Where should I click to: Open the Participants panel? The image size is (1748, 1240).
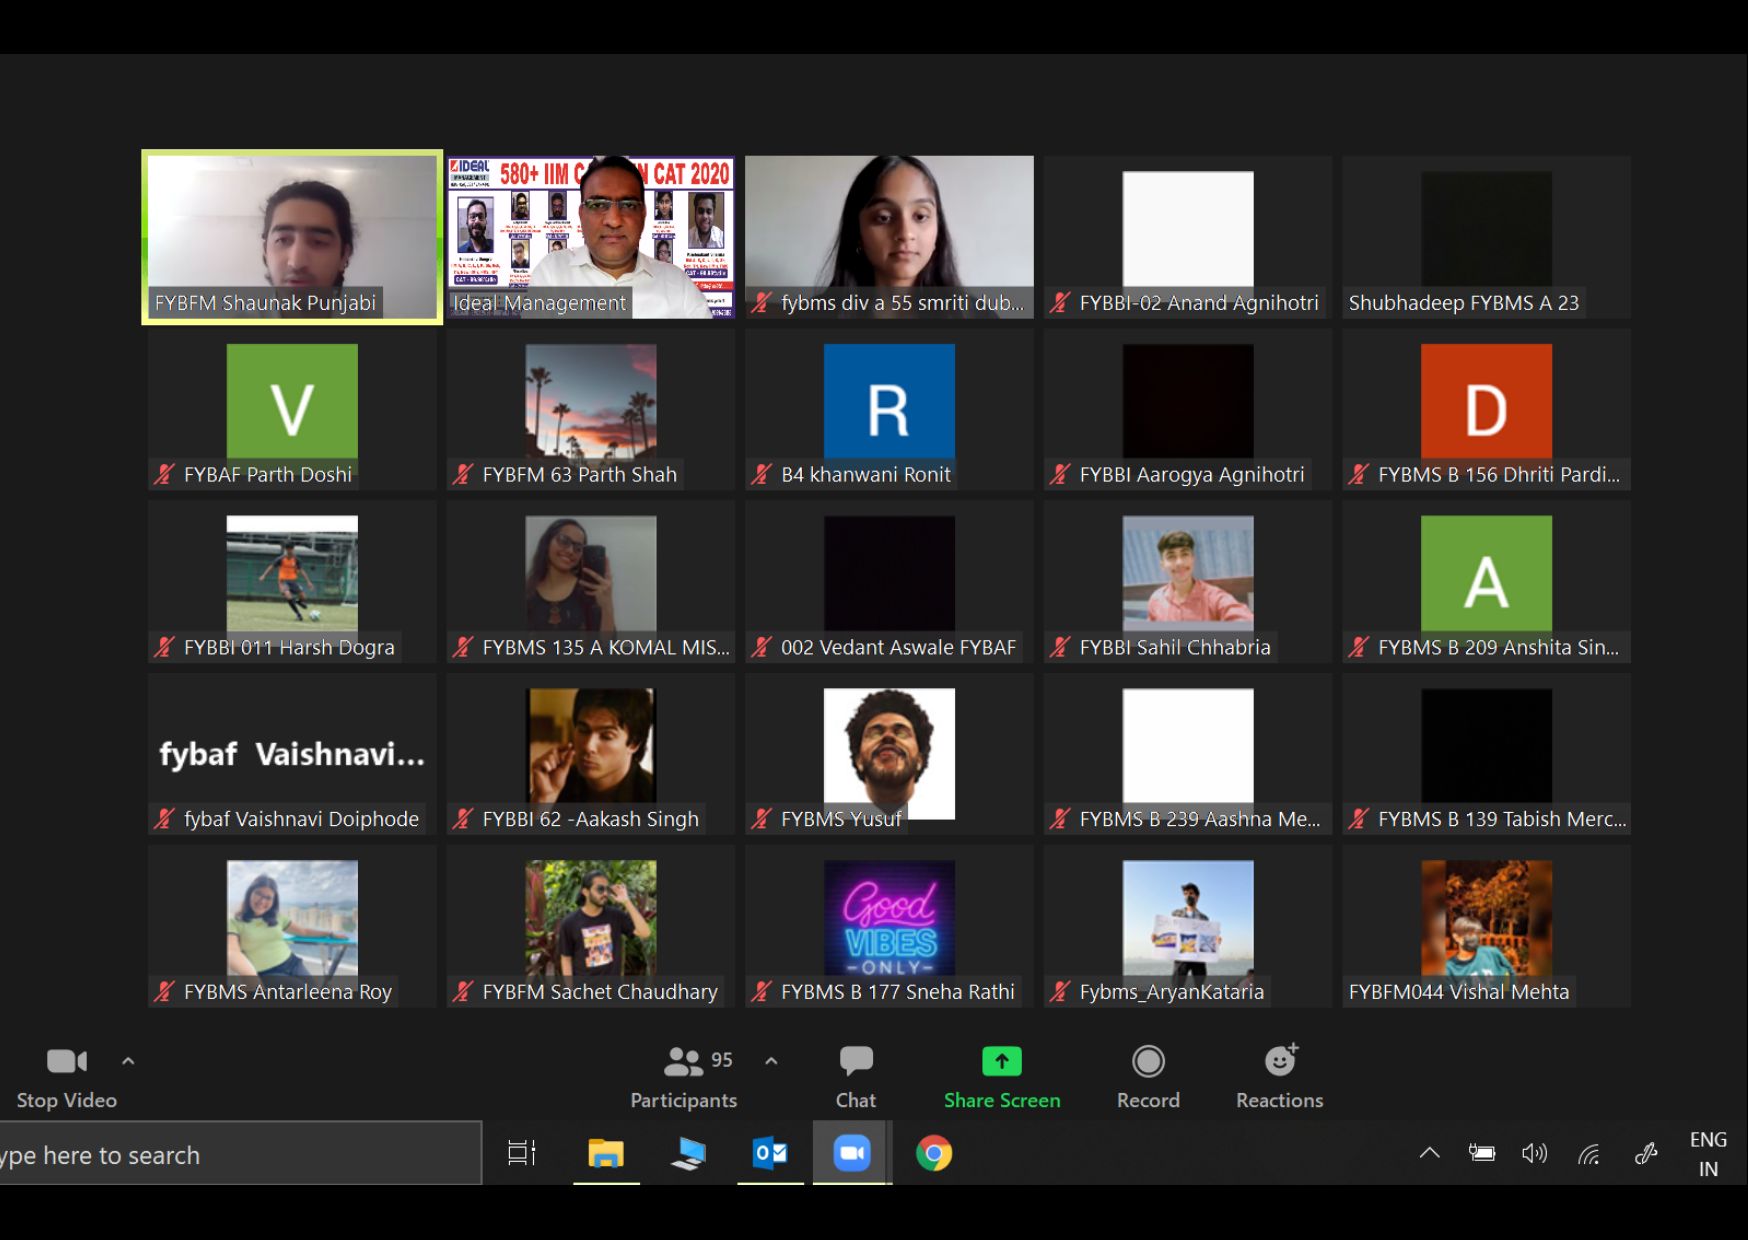coord(684,1077)
